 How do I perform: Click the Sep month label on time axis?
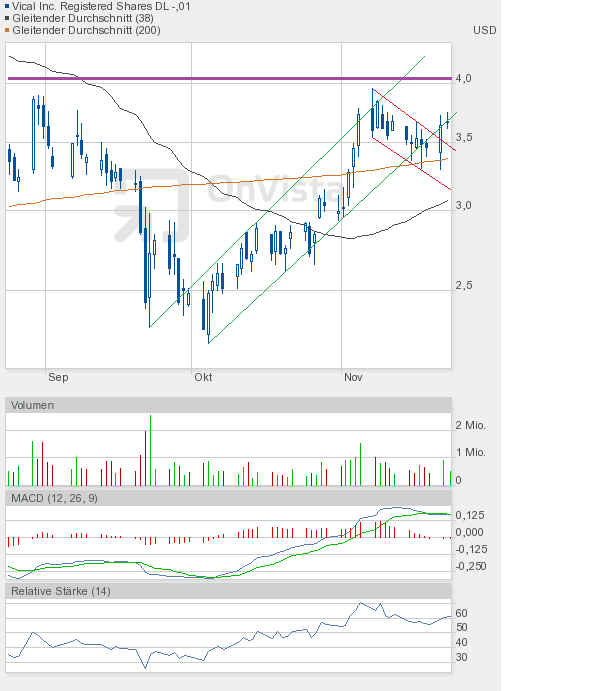pos(58,377)
